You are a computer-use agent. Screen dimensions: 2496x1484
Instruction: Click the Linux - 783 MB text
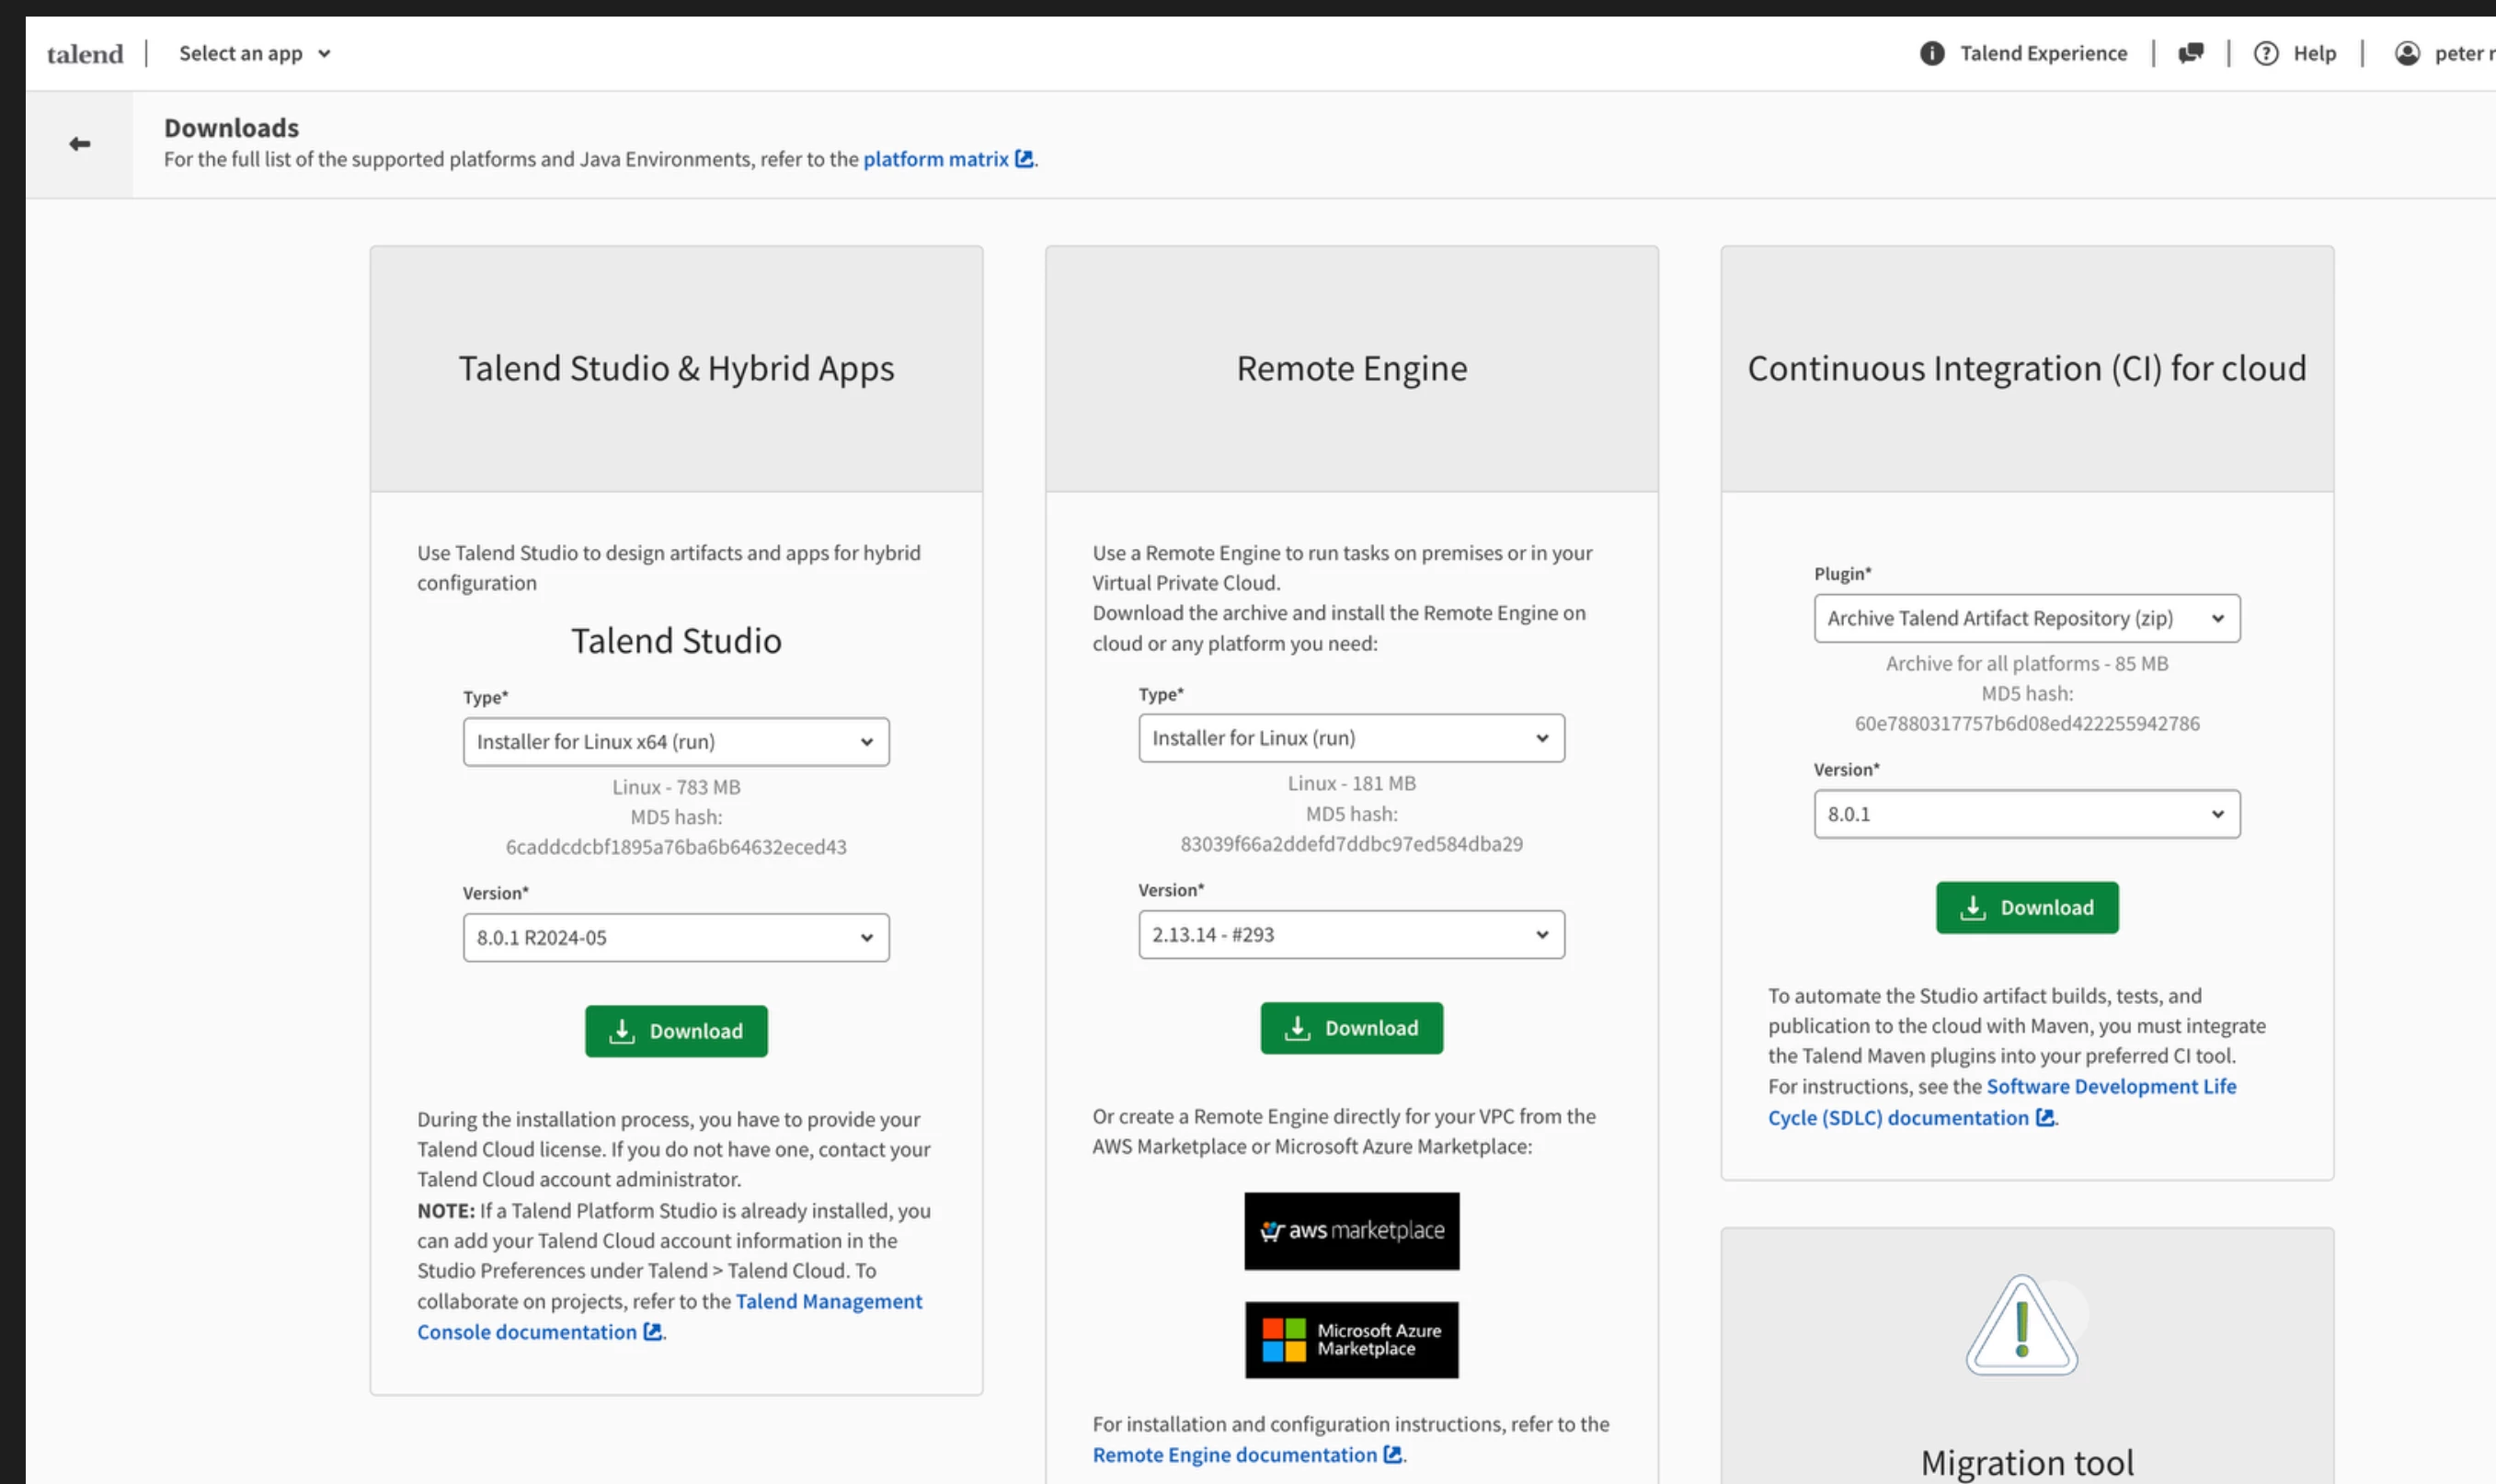[x=676, y=787]
